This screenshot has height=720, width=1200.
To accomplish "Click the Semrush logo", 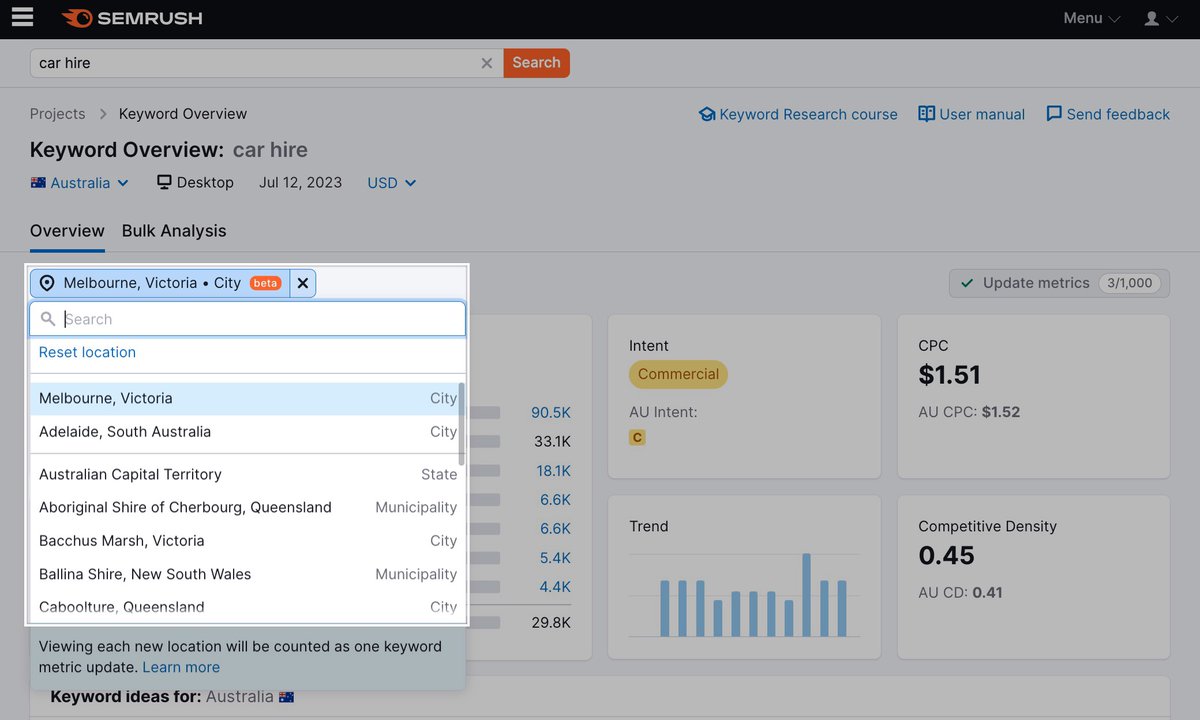I will click(132, 18).
